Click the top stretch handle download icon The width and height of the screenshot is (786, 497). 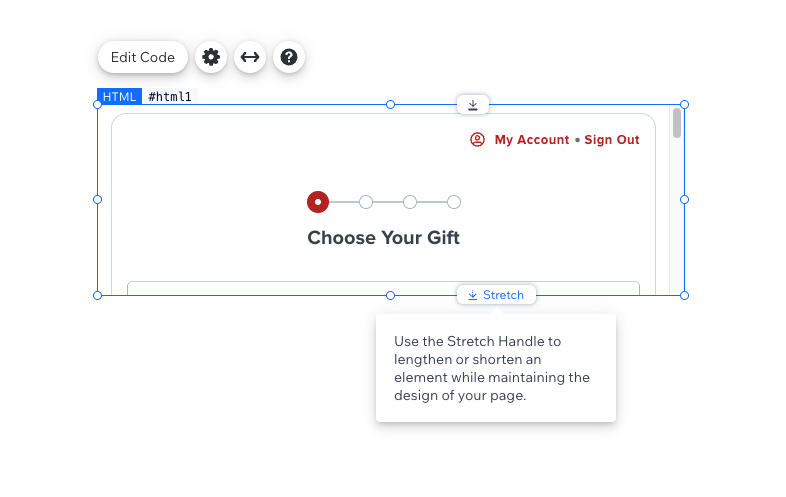pos(473,105)
